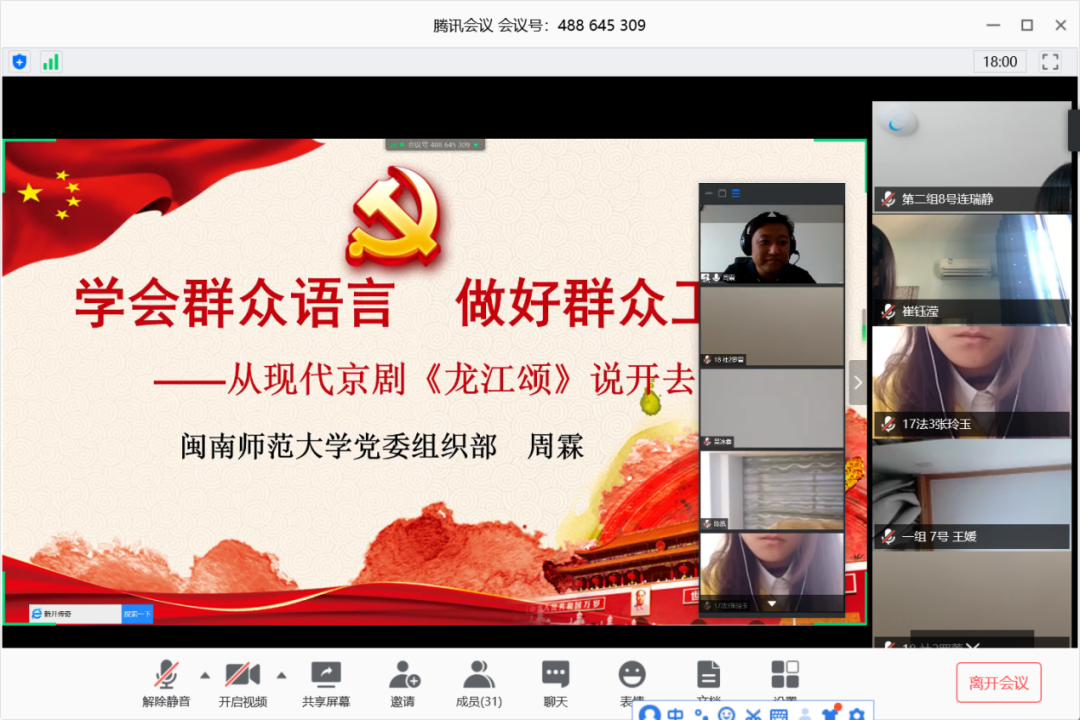1080x720 pixels.
Task: Open audio options arrow beside 解除静音
Action: (205, 673)
